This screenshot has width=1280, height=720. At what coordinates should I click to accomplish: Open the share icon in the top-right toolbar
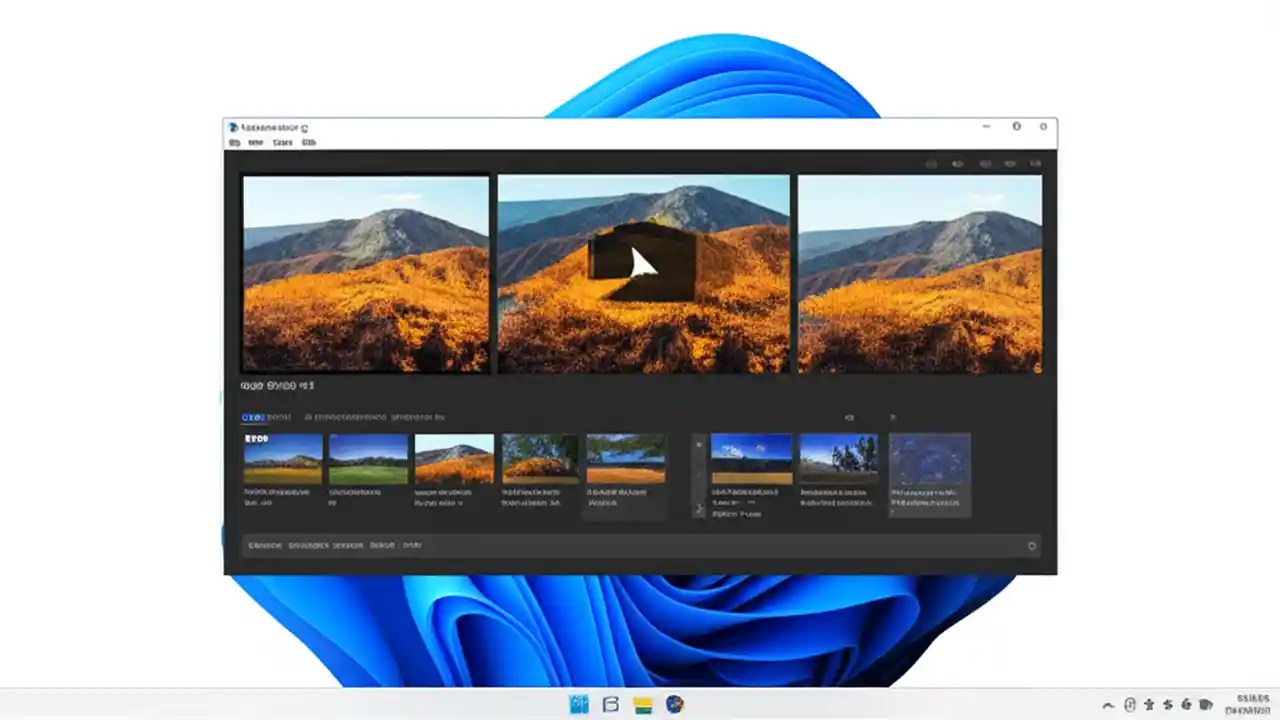[958, 163]
